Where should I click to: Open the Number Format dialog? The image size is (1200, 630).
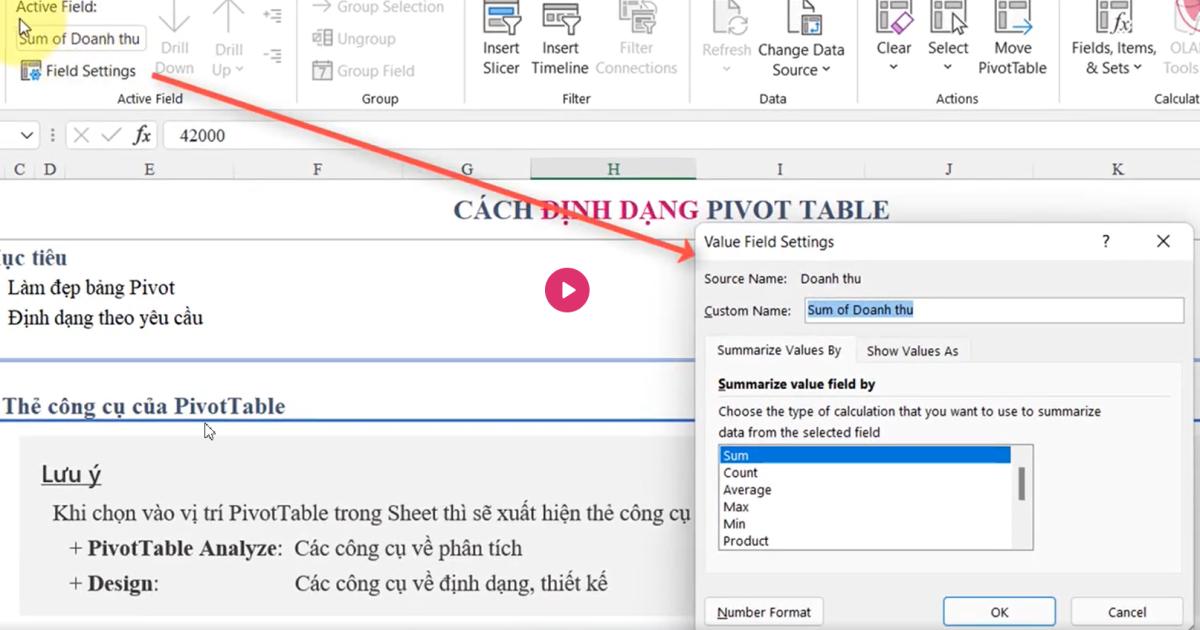[x=763, y=611]
